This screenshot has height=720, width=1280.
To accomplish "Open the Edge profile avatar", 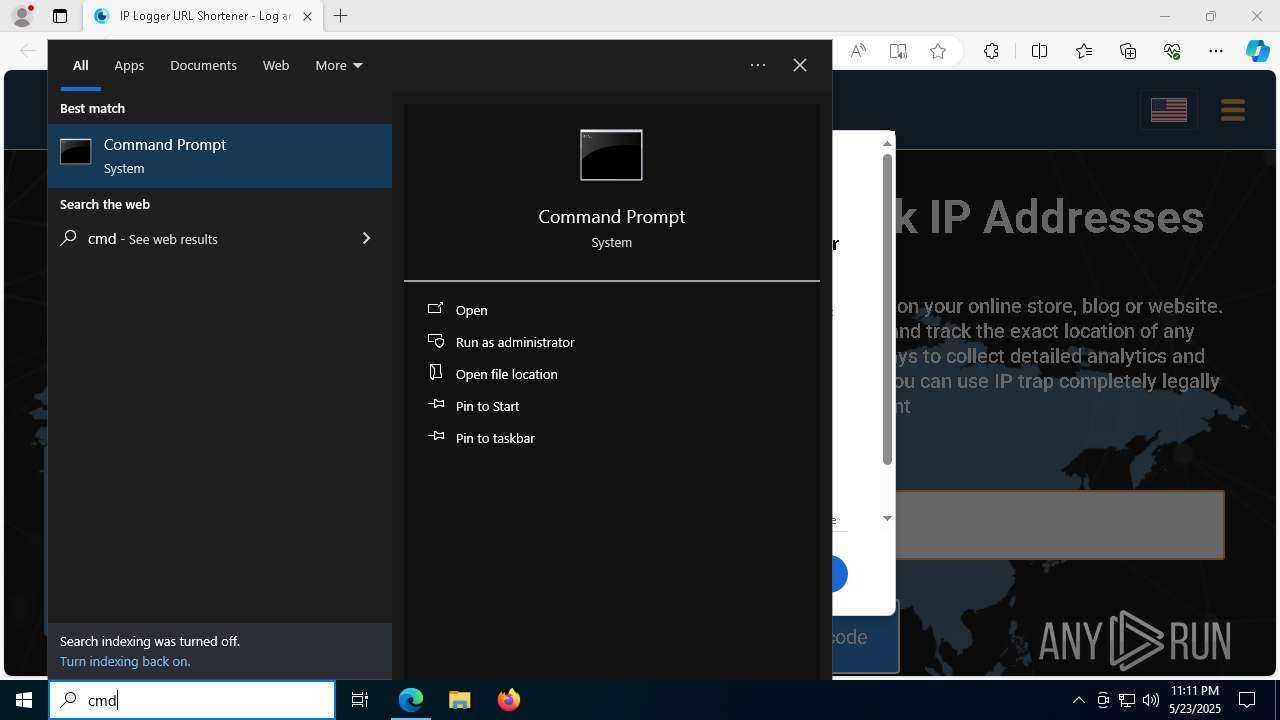I will pyautogui.click(x=22, y=16).
